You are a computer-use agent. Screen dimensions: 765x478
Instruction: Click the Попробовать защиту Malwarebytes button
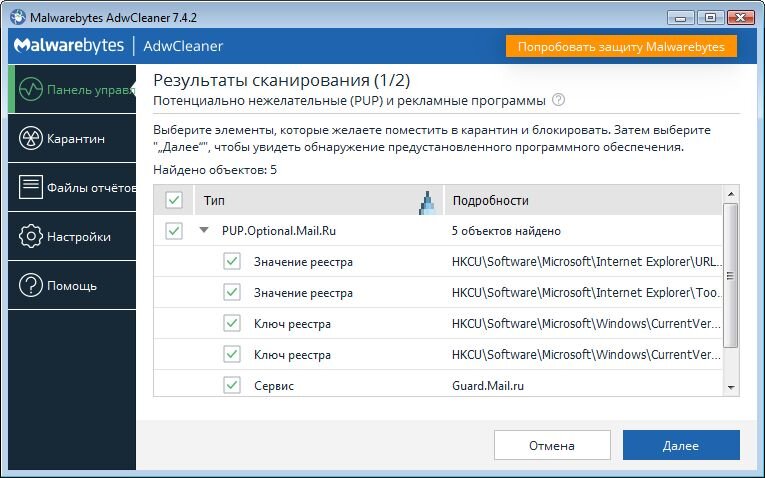(x=621, y=46)
